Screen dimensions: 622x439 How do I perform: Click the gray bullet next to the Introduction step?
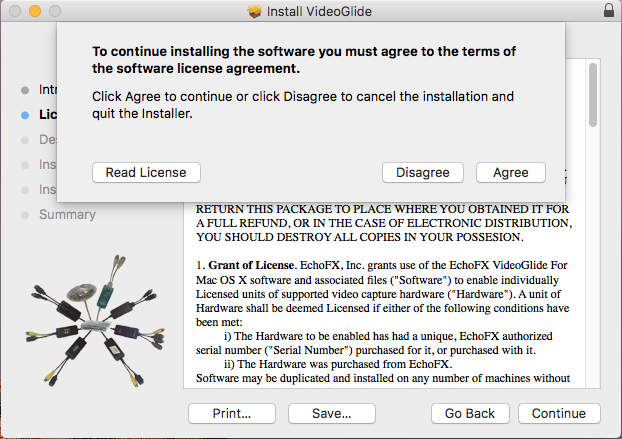click(x=25, y=90)
